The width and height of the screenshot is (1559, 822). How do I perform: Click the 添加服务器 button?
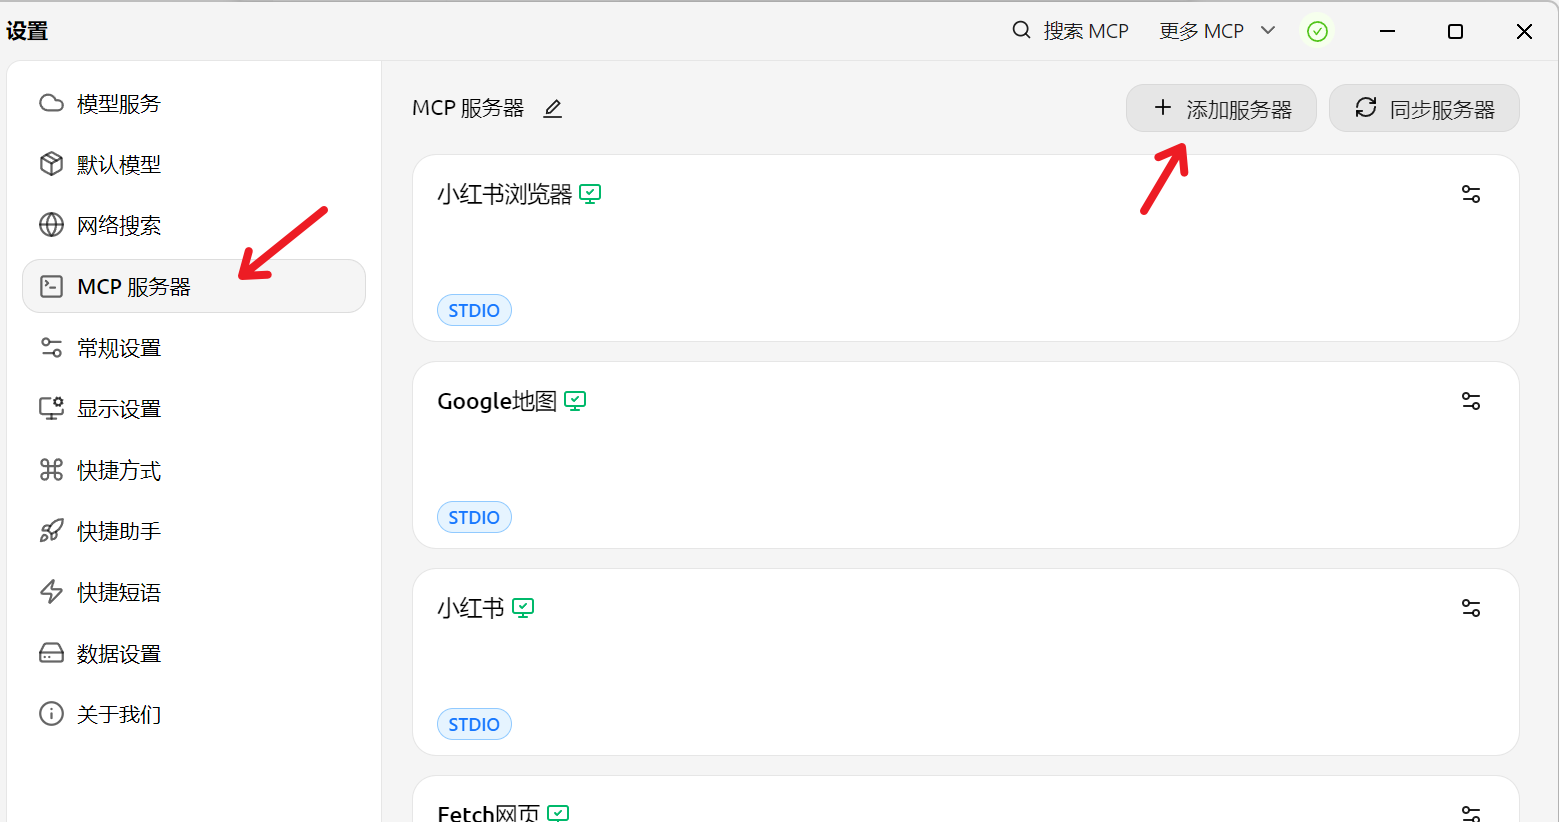[x=1221, y=108]
